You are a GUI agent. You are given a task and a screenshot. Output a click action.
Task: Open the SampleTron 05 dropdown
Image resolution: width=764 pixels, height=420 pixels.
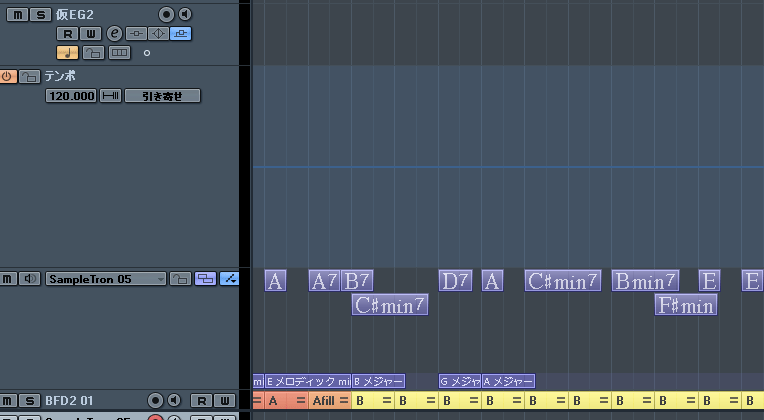click(x=106, y=279)
